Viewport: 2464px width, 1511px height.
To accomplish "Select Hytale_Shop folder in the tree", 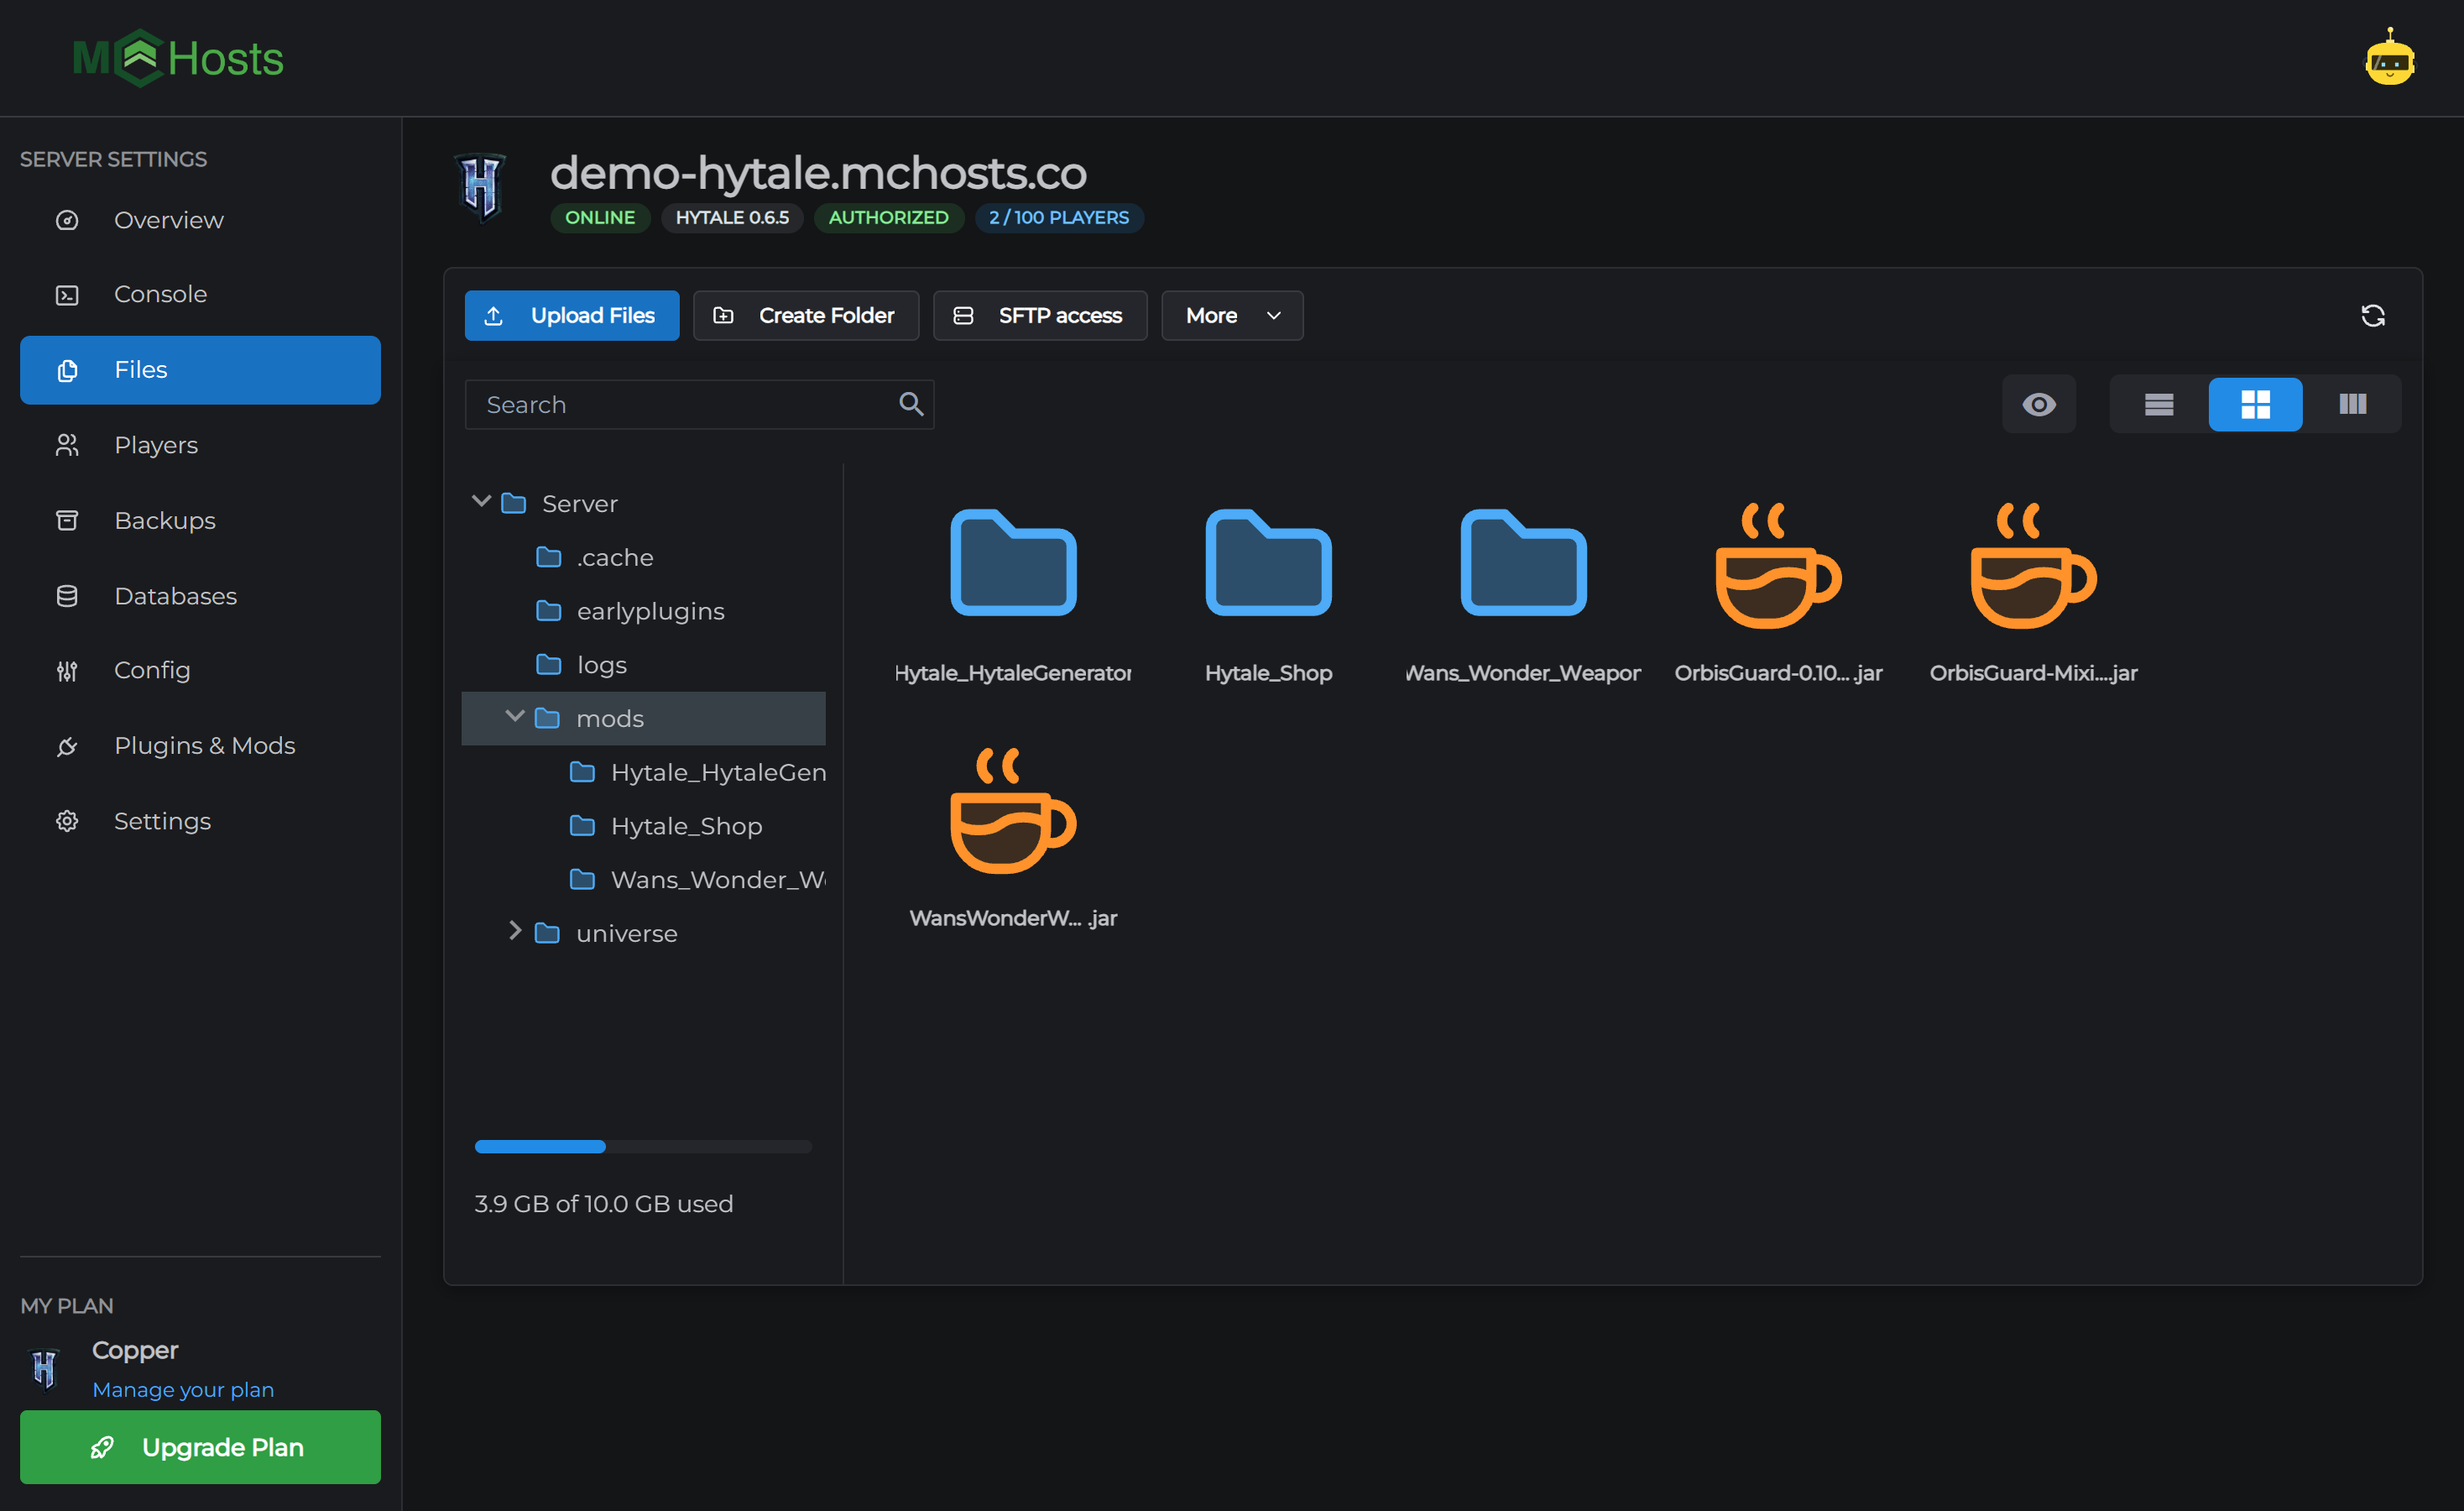I will pyautogui.click(x=644, y=826).
